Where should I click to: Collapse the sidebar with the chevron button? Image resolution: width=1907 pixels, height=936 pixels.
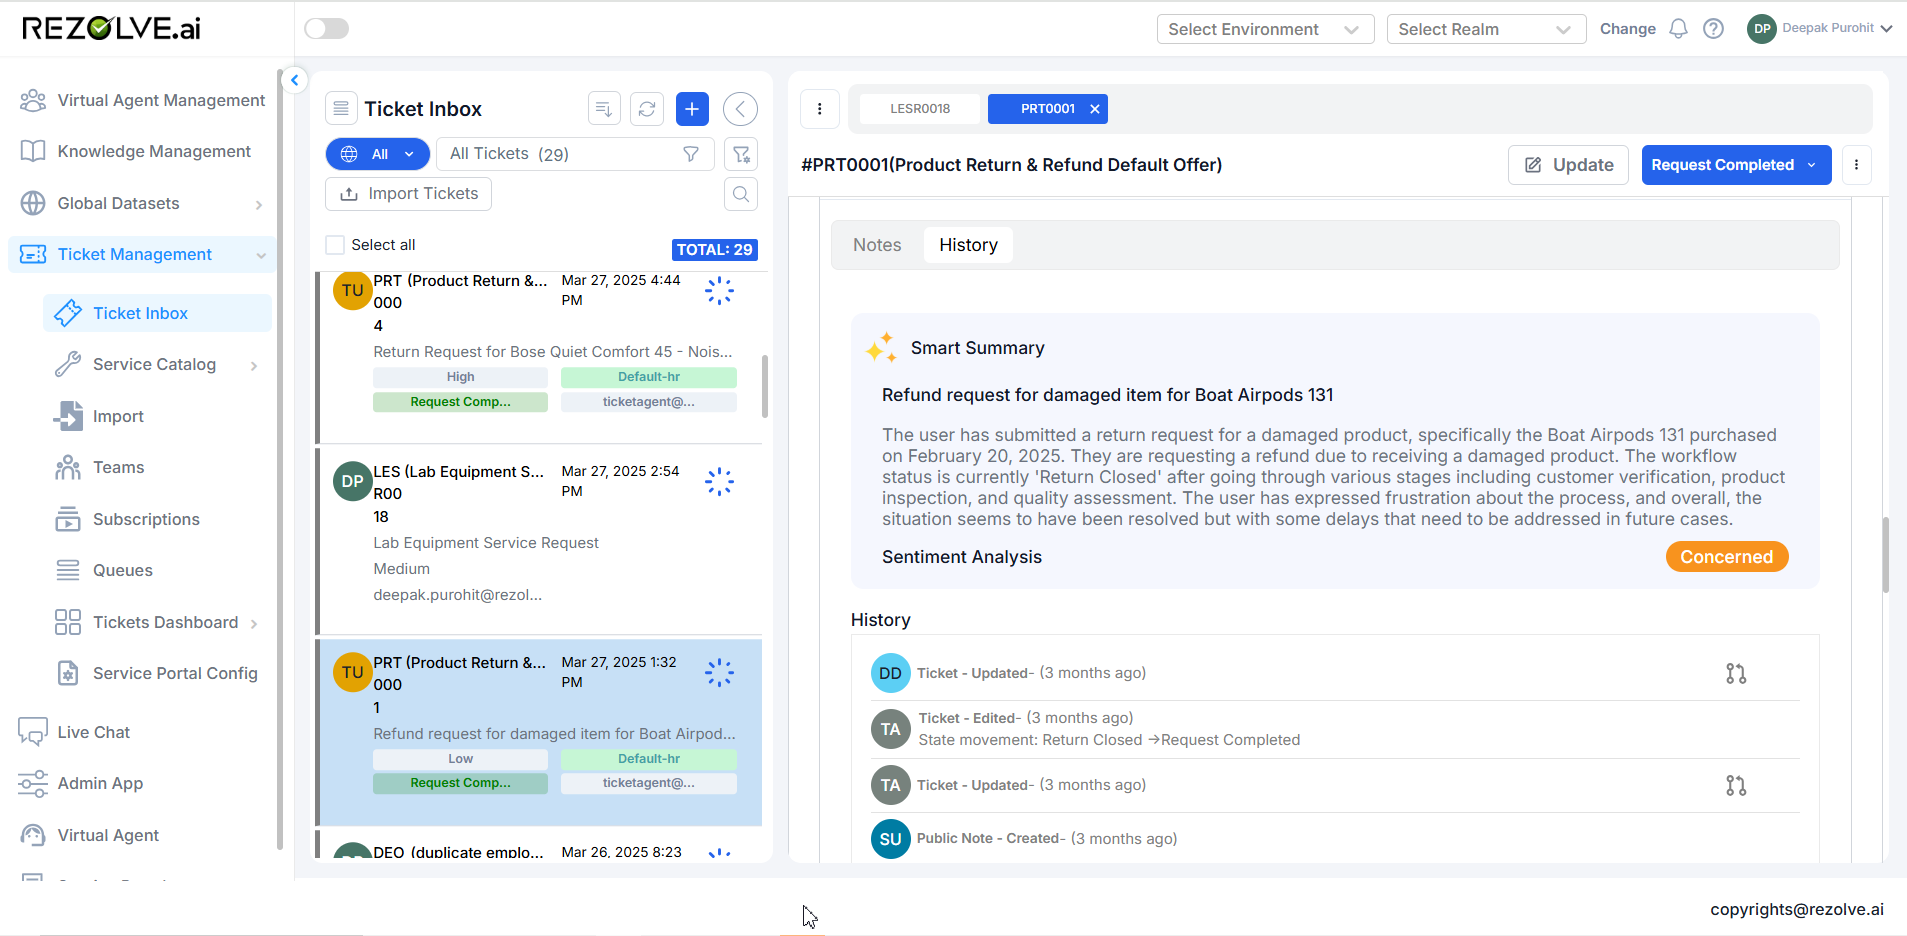294,80
